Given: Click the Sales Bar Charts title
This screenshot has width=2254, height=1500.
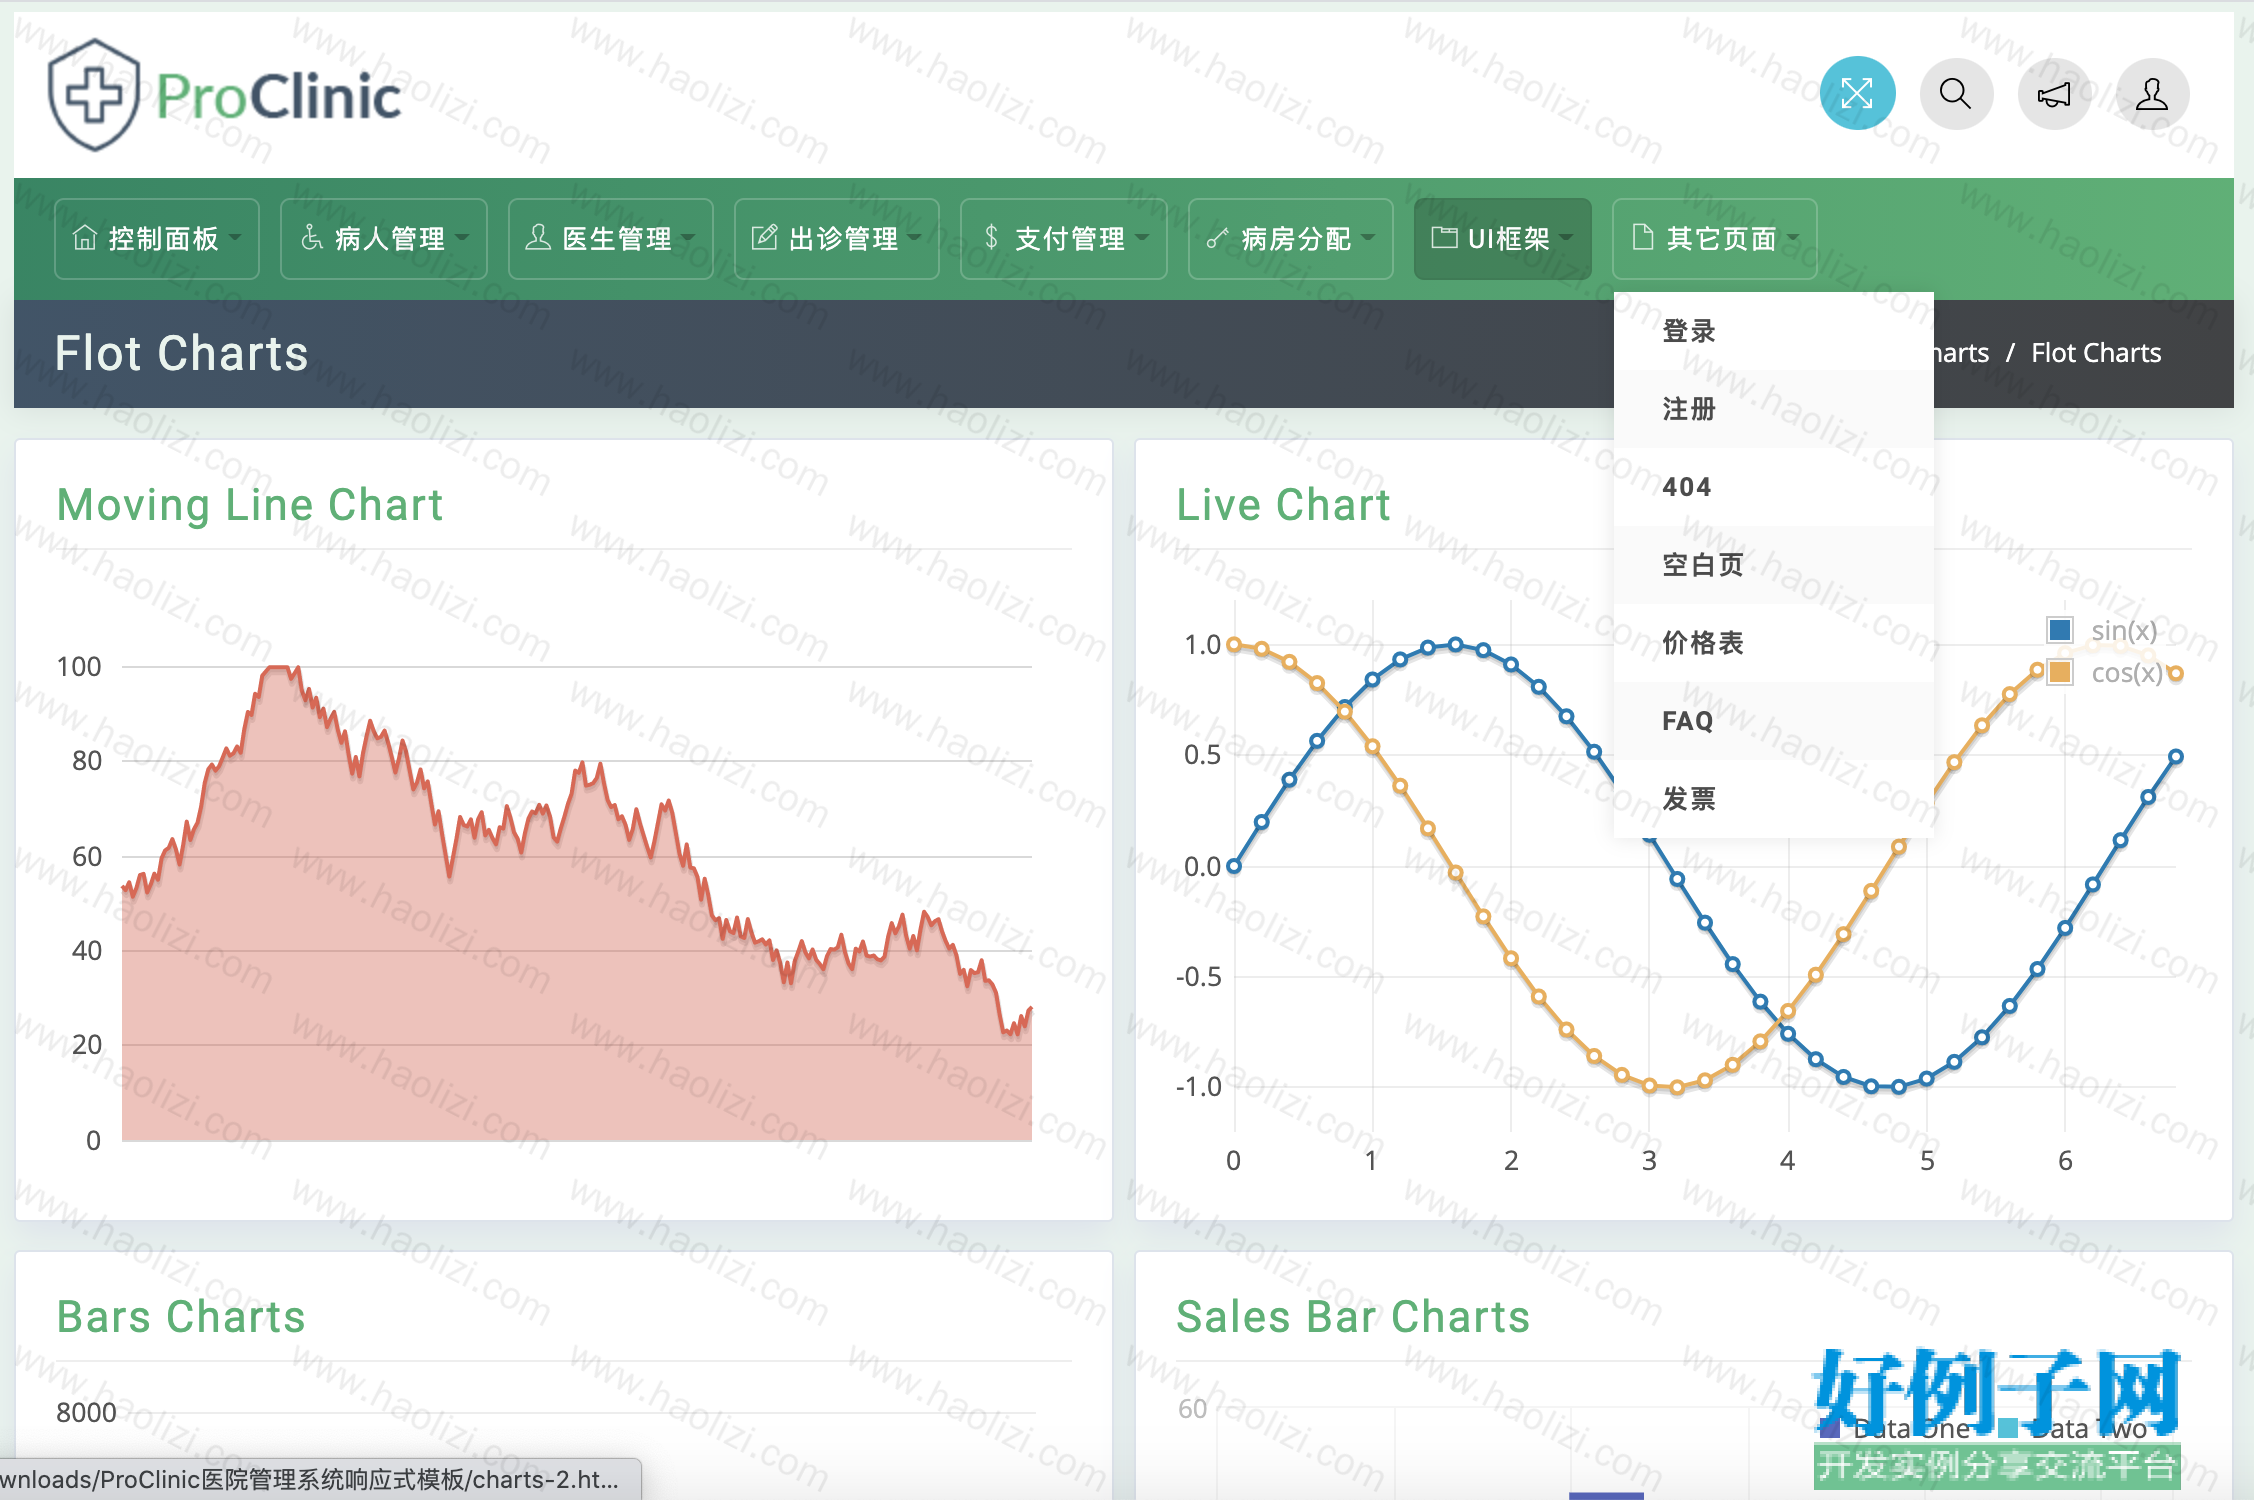Looking at the screenshot, I should click(x=1353, y=1317).
